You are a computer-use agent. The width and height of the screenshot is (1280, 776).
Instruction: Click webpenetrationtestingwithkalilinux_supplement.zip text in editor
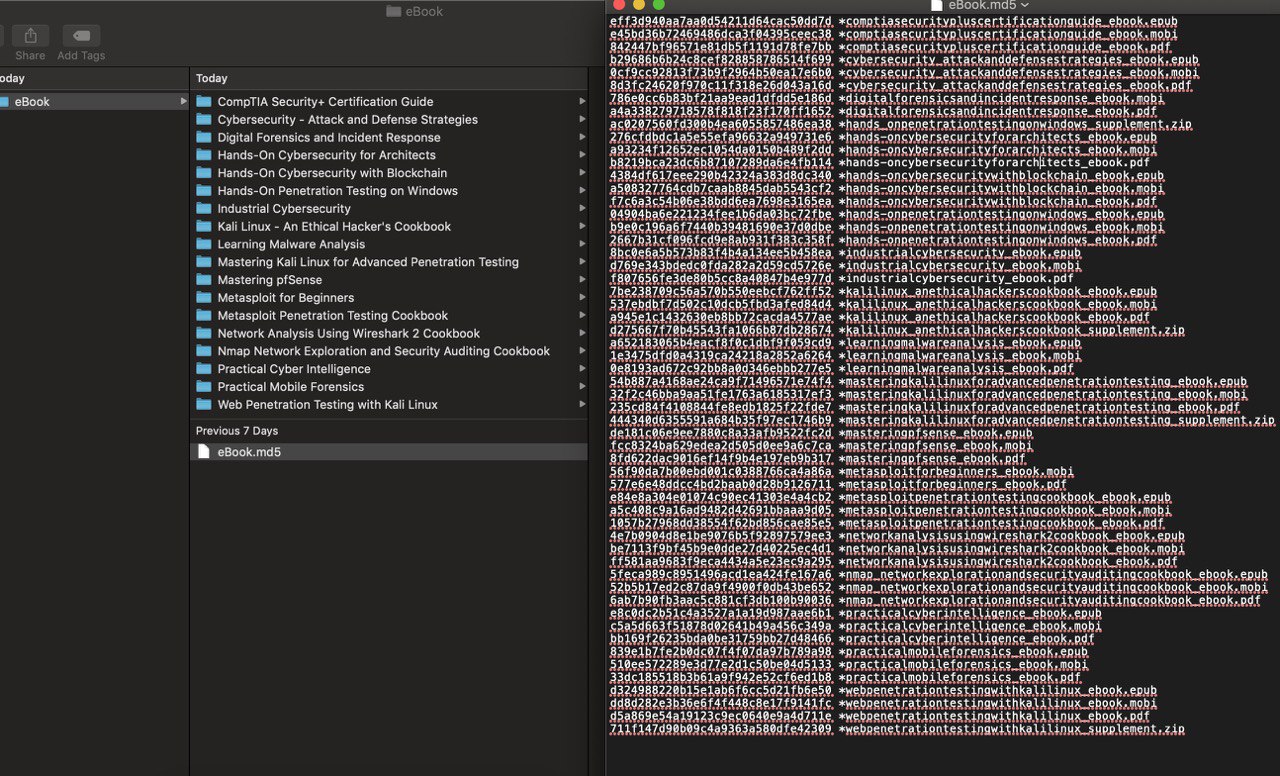coord(1015,730)
